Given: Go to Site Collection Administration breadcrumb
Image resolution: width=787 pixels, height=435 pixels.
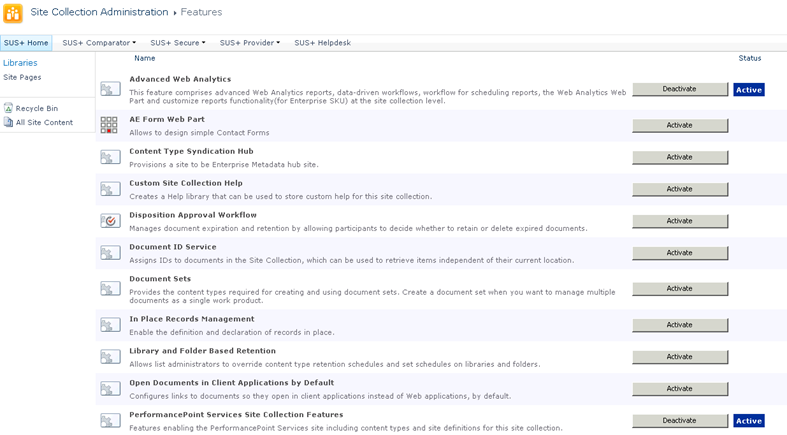Looking at the screenshot, I should click(x=99, y=12).
